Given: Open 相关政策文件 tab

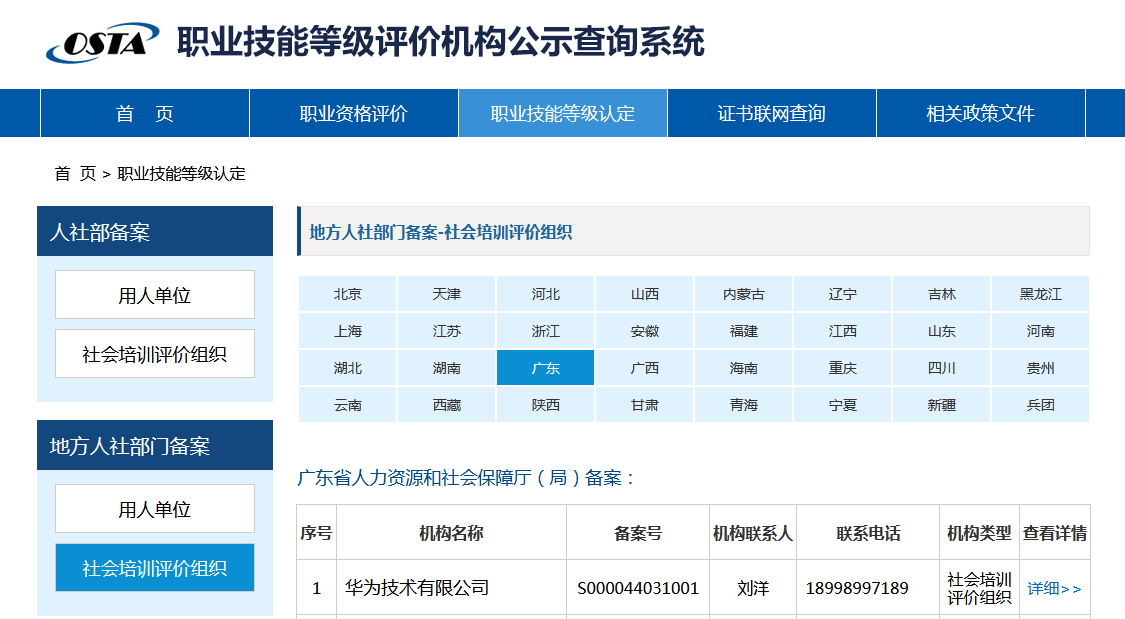Looking at the screenshot, I should (x=980, y=114).
